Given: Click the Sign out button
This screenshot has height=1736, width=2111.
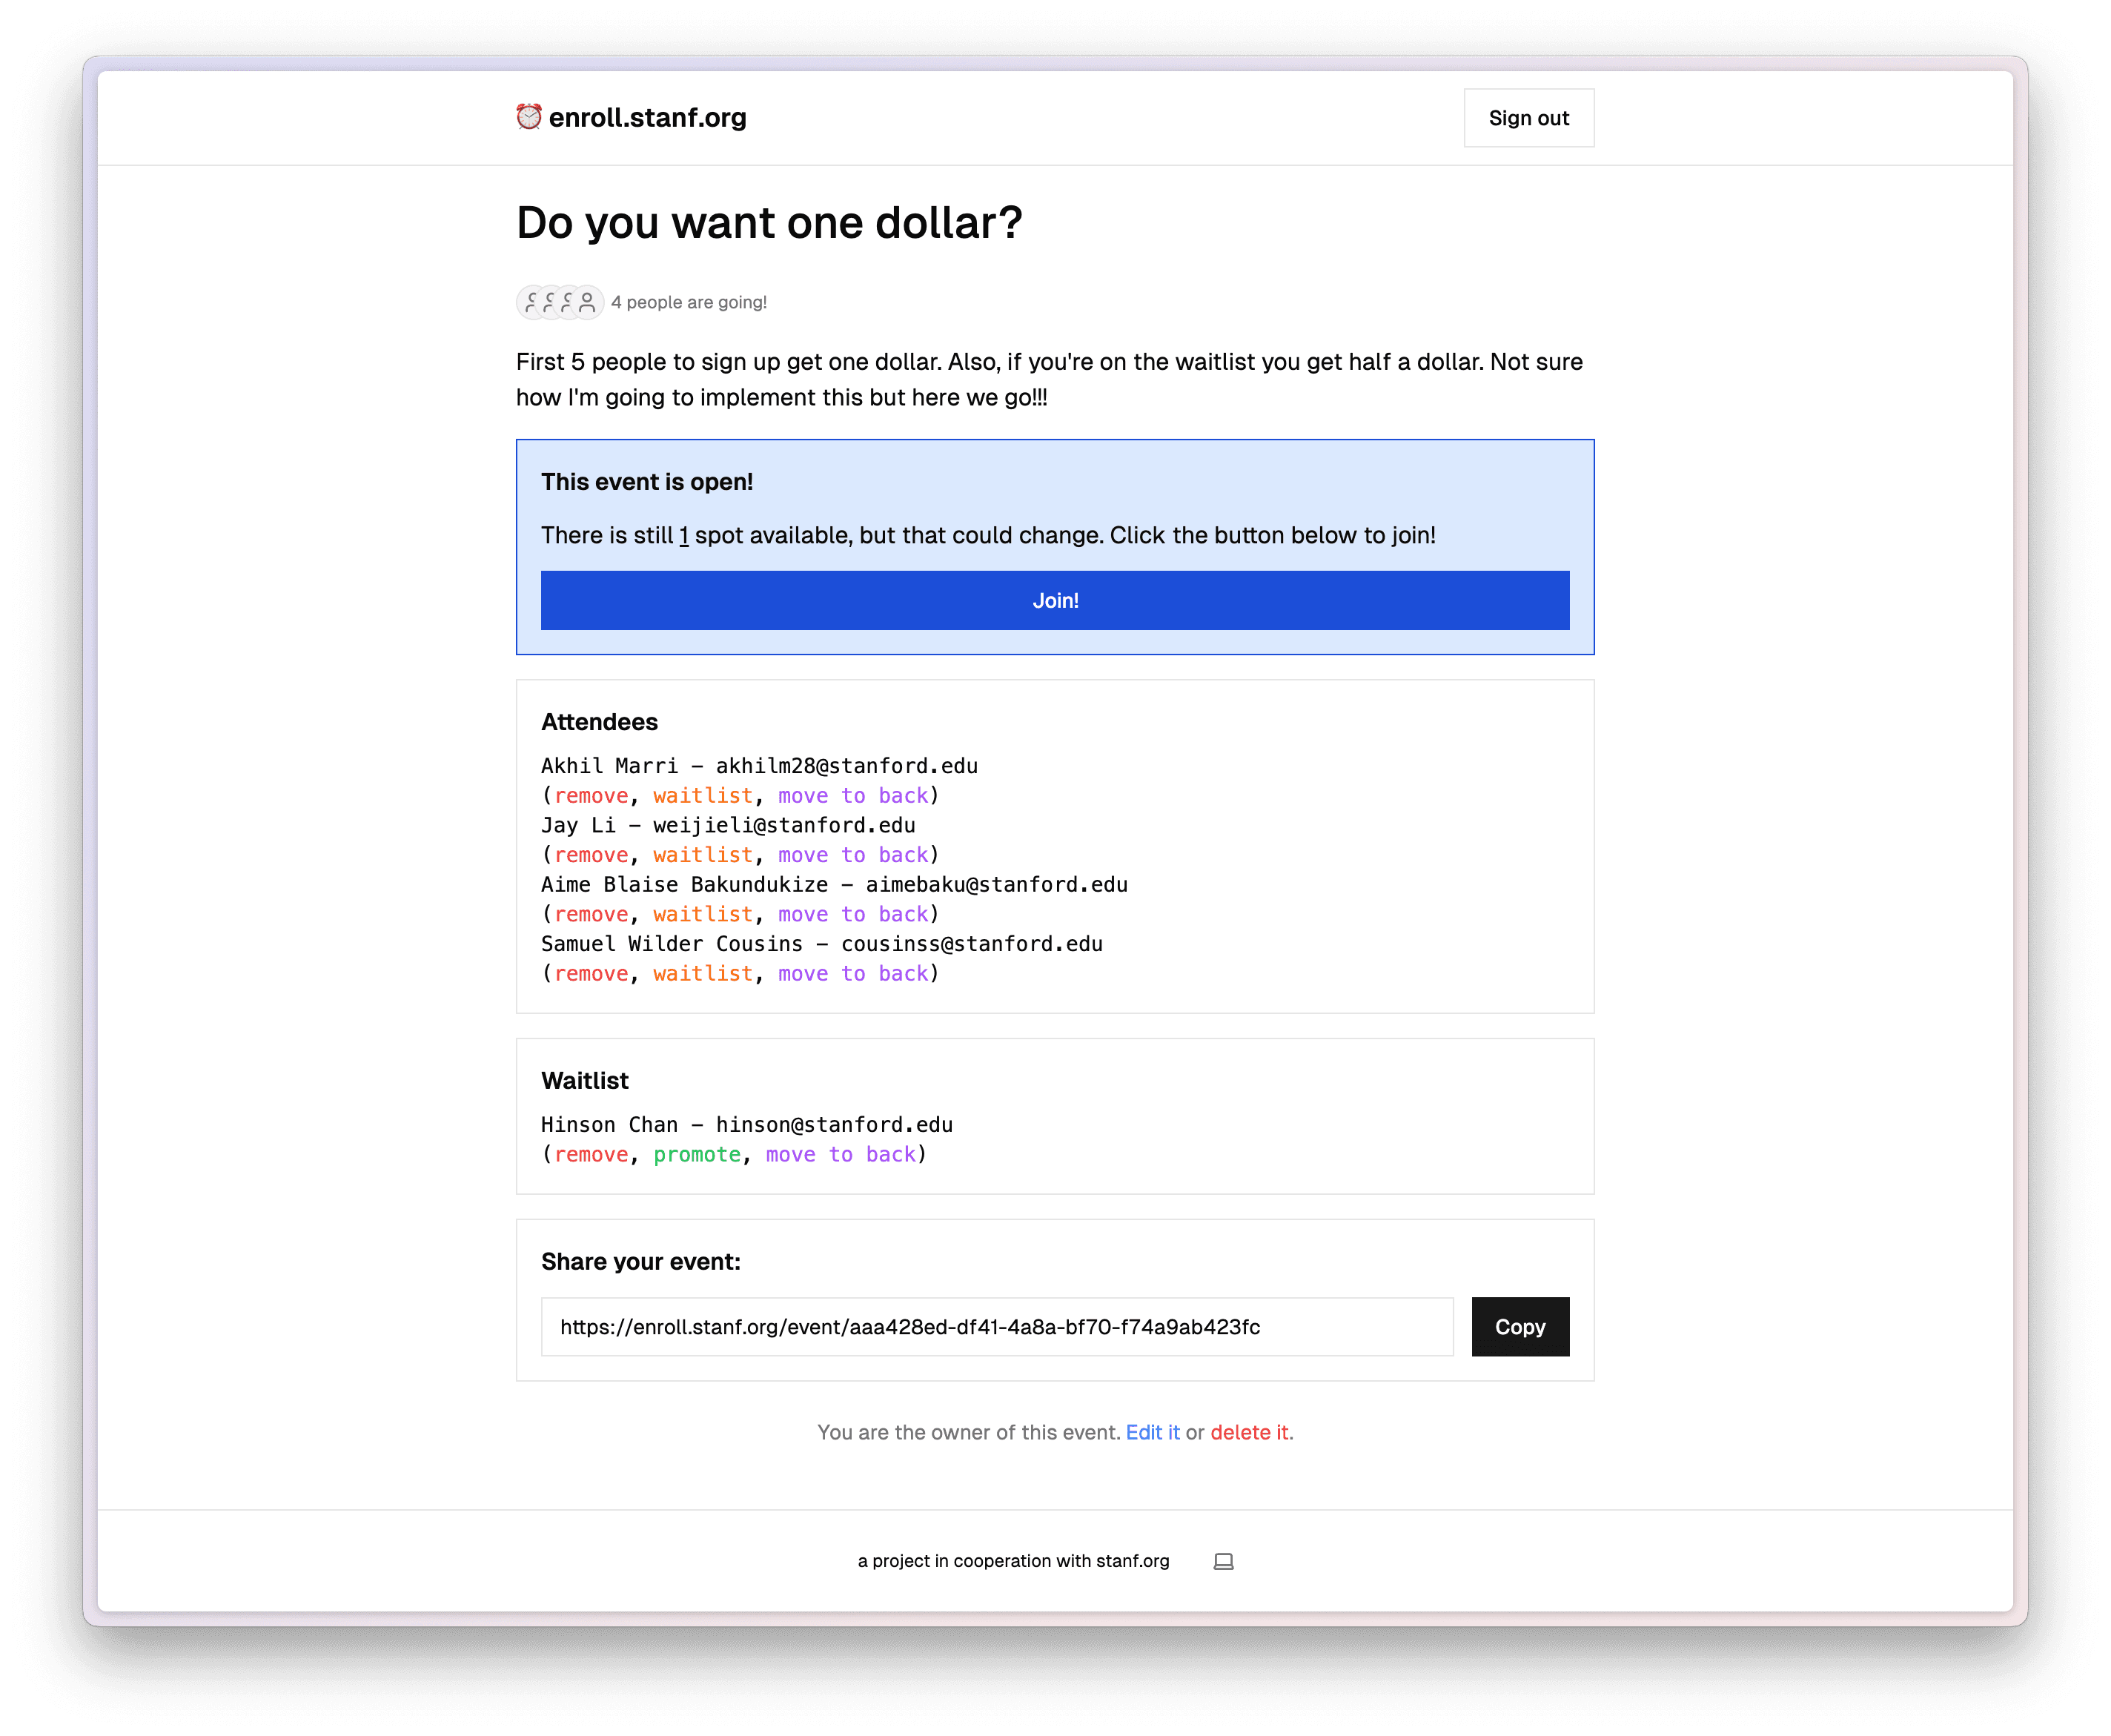Looking at the screenshot, I should (x=1528, y=118).
